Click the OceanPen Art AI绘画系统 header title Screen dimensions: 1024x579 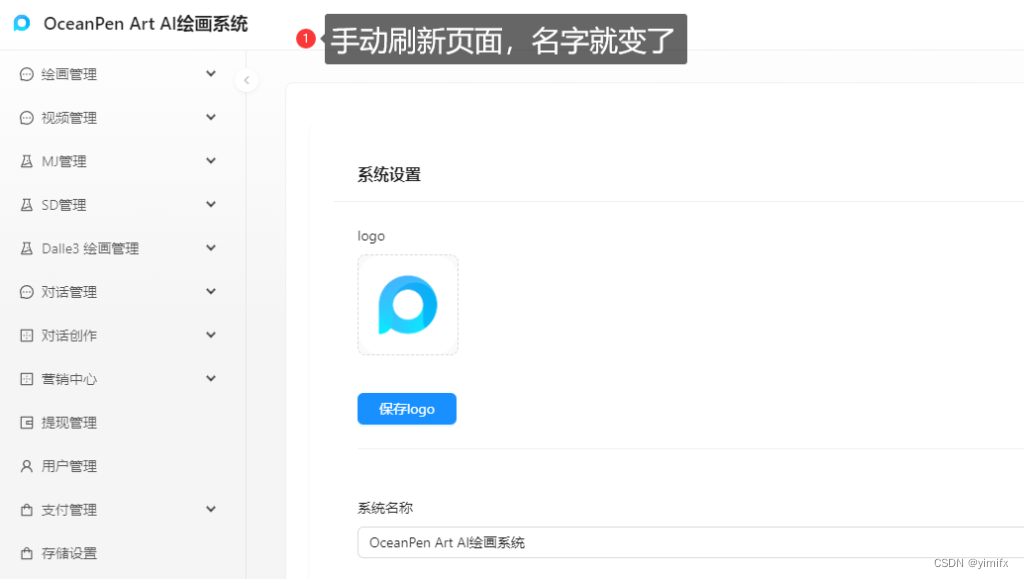click(146, 23)
